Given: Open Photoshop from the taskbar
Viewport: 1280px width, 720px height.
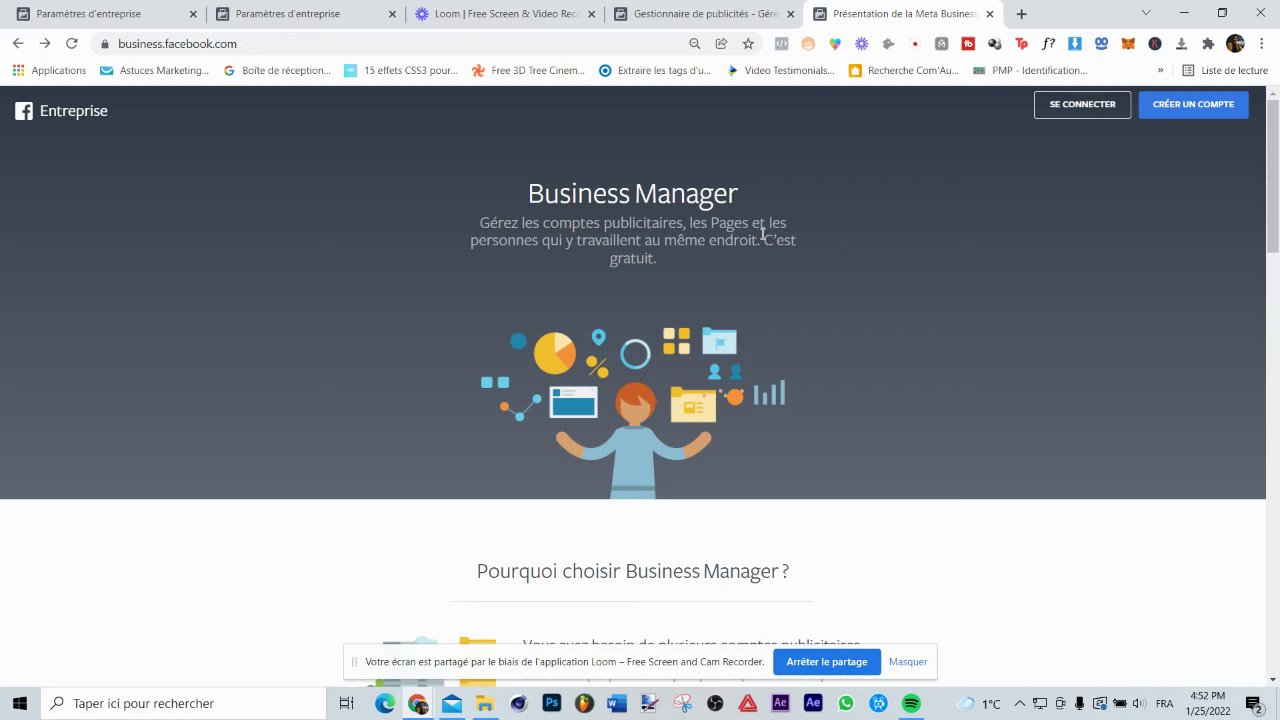Looking at the screenshot, I should pos(551,703).
